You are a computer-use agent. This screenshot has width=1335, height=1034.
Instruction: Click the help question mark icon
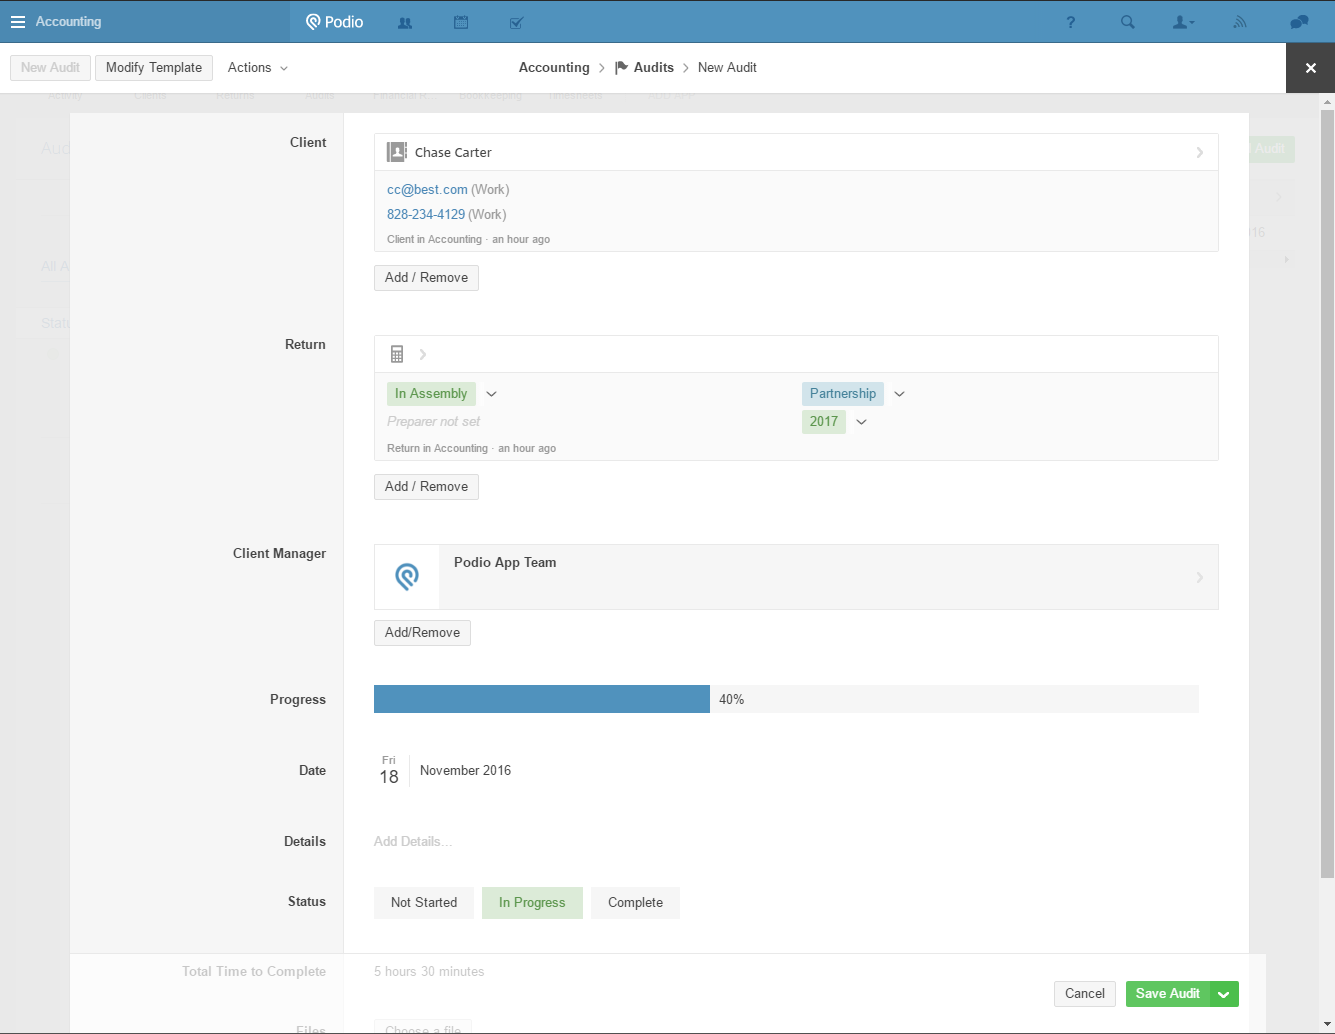pos(1071,22)
